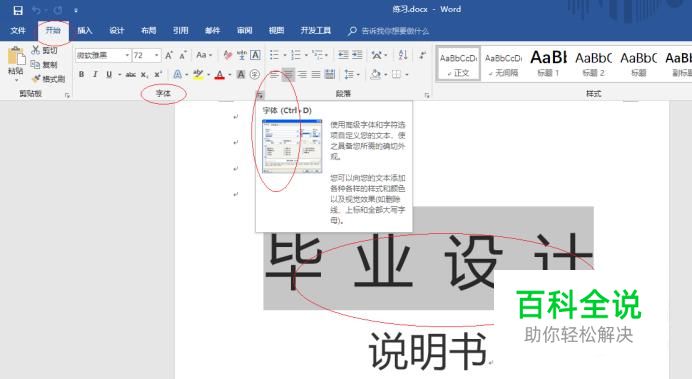The width and height of the screenshot is (692, 379).
Task: Click the shrink font size icon
Action: [183, 55]
